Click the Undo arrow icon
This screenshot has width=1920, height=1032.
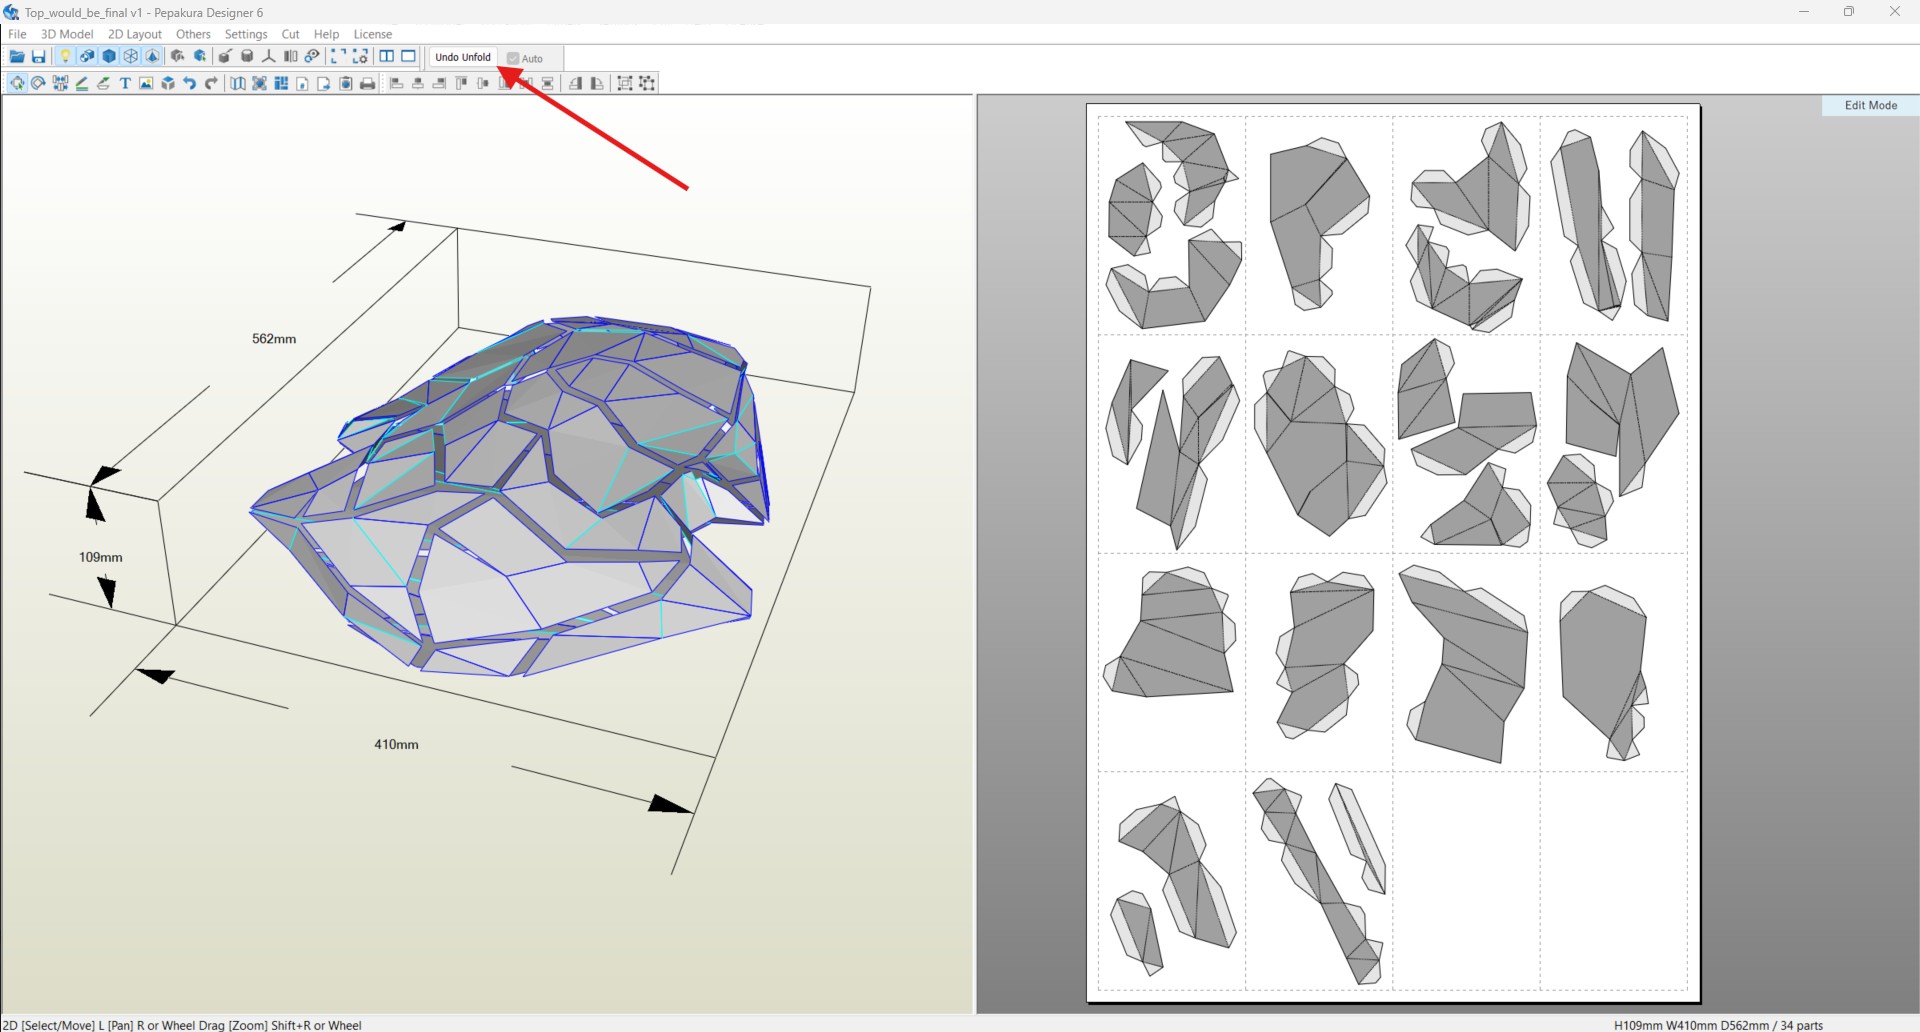[x=189, y=83]
